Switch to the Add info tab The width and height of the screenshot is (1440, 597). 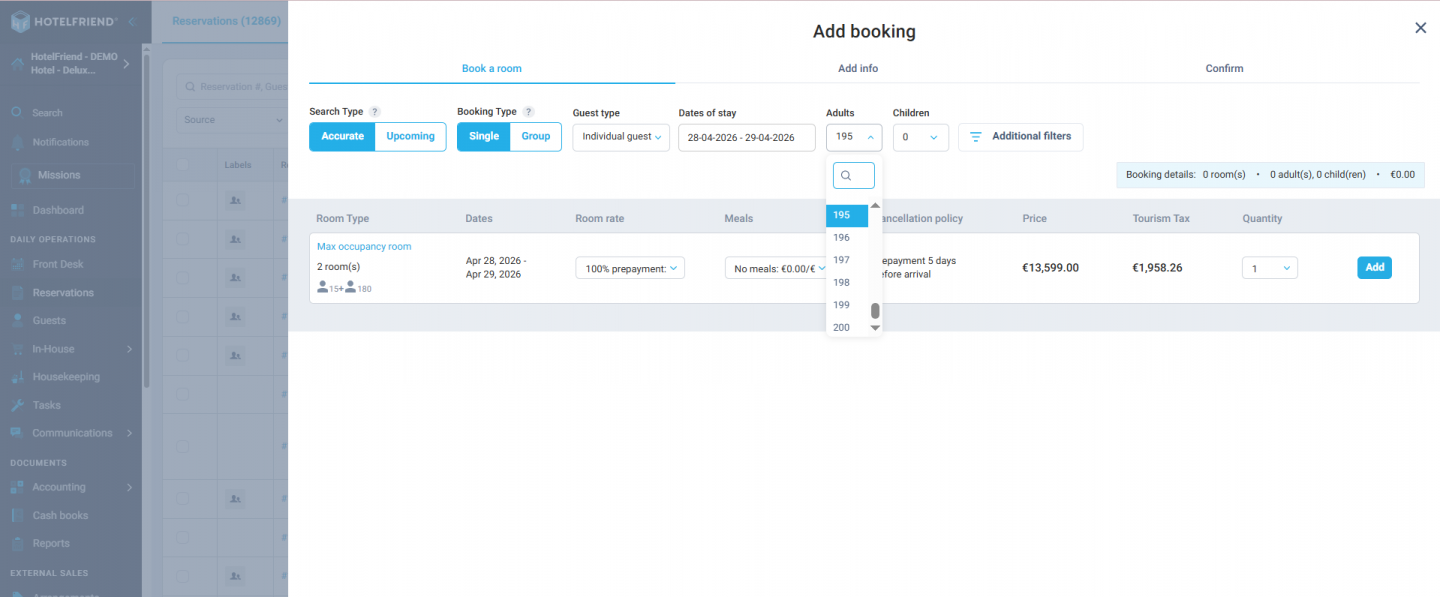(857, 68)
